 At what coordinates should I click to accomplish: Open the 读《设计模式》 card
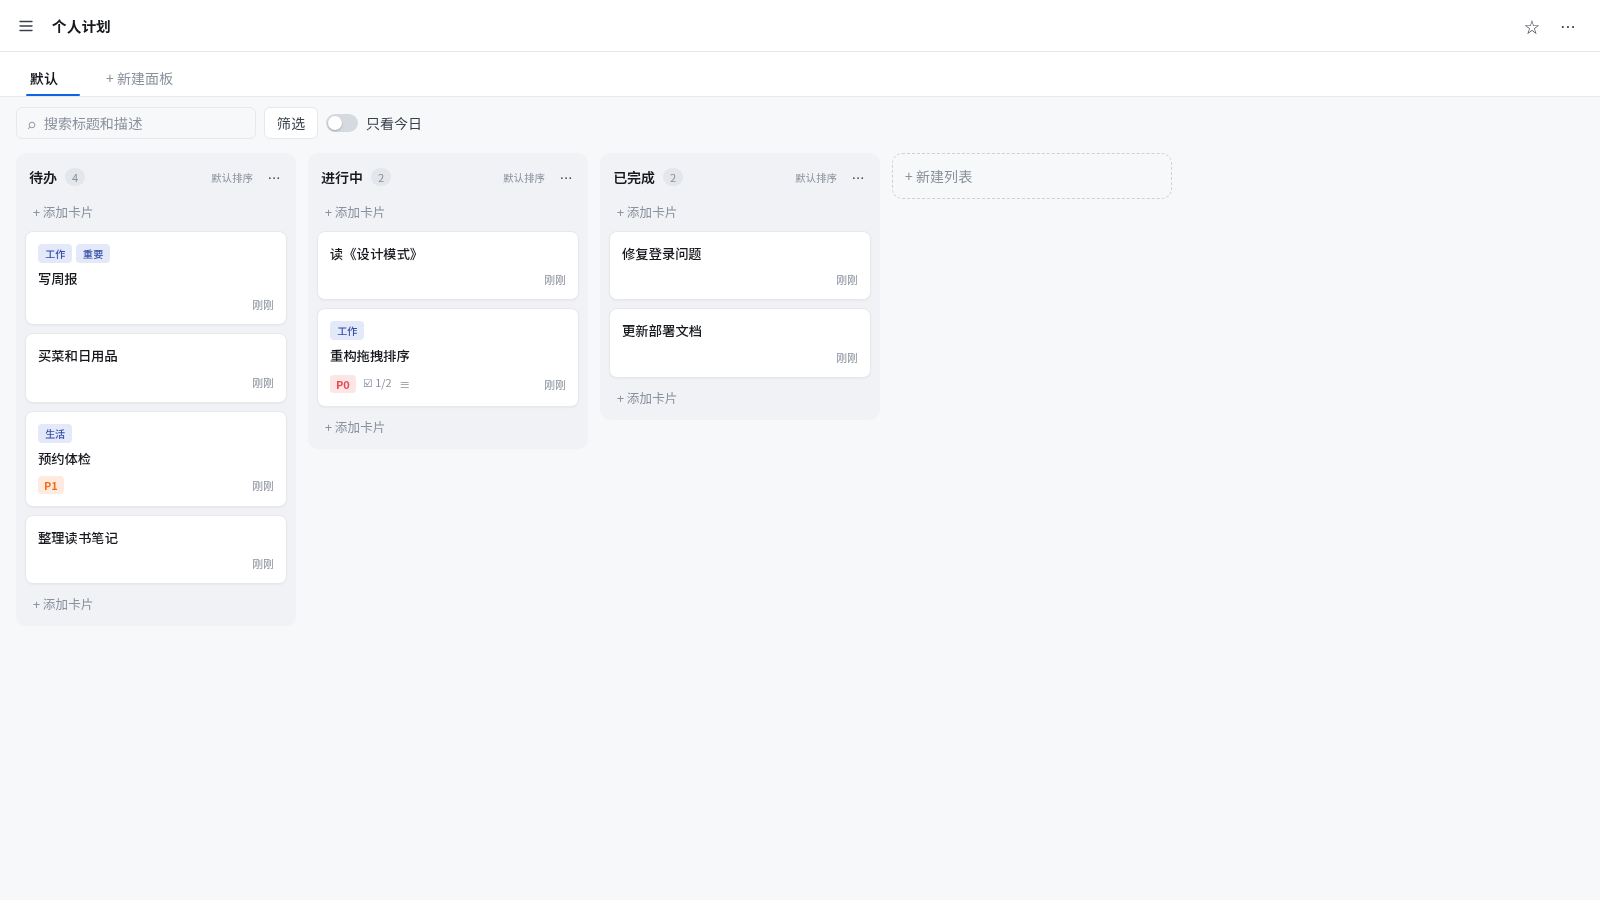point(448,266)
